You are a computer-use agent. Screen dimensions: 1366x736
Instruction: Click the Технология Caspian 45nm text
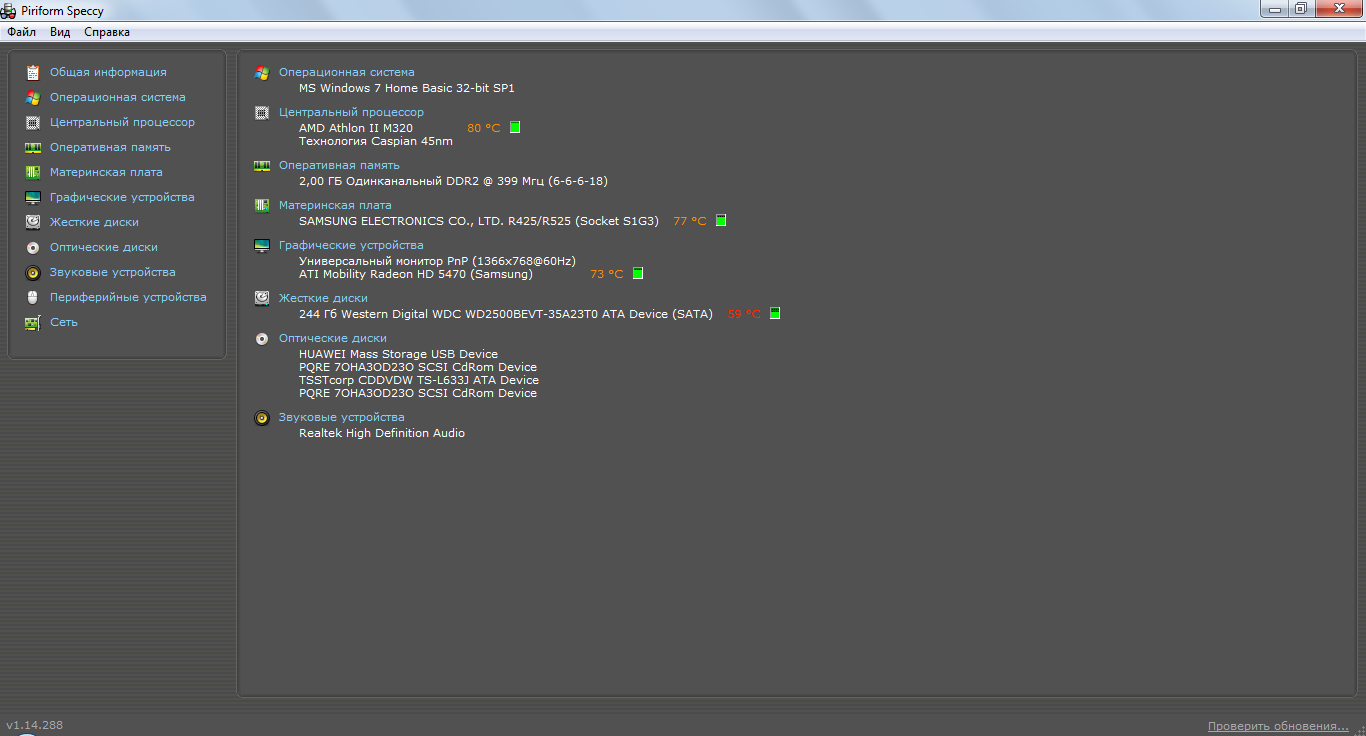point(376,141)
